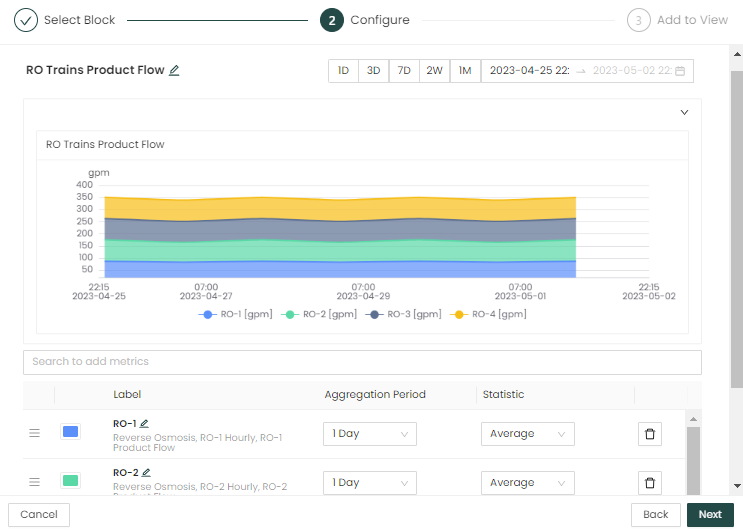Delete the RO-2 metric row
Viewport: 743px width, 530px height.
(650, 483)
